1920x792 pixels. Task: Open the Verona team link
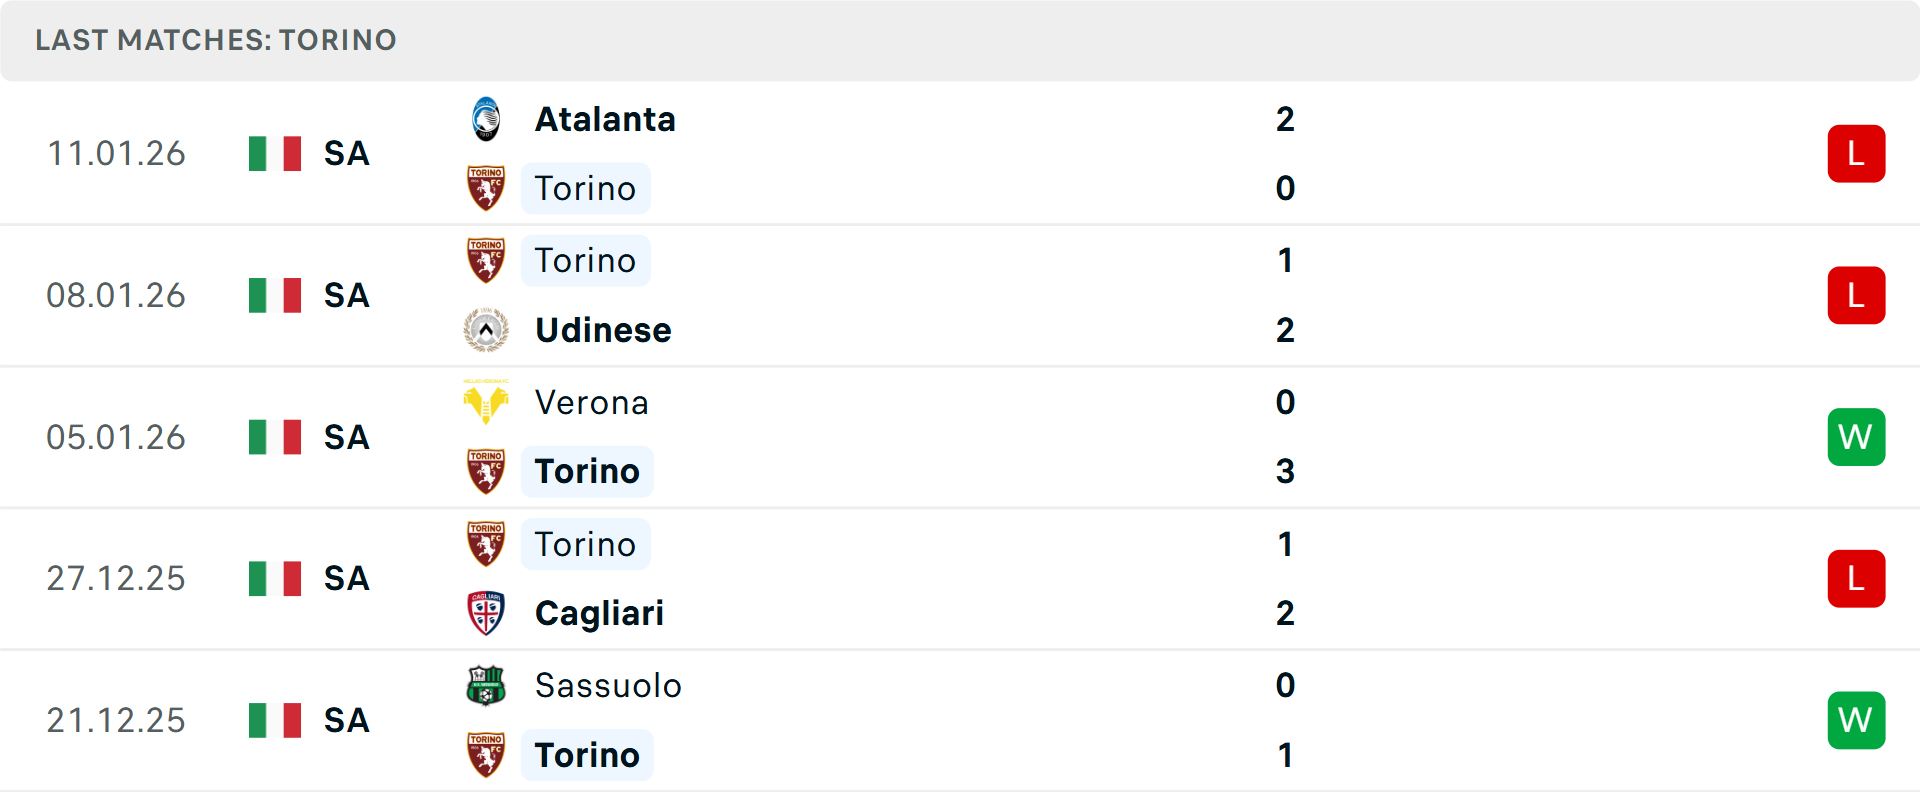(x=592, y=402)
